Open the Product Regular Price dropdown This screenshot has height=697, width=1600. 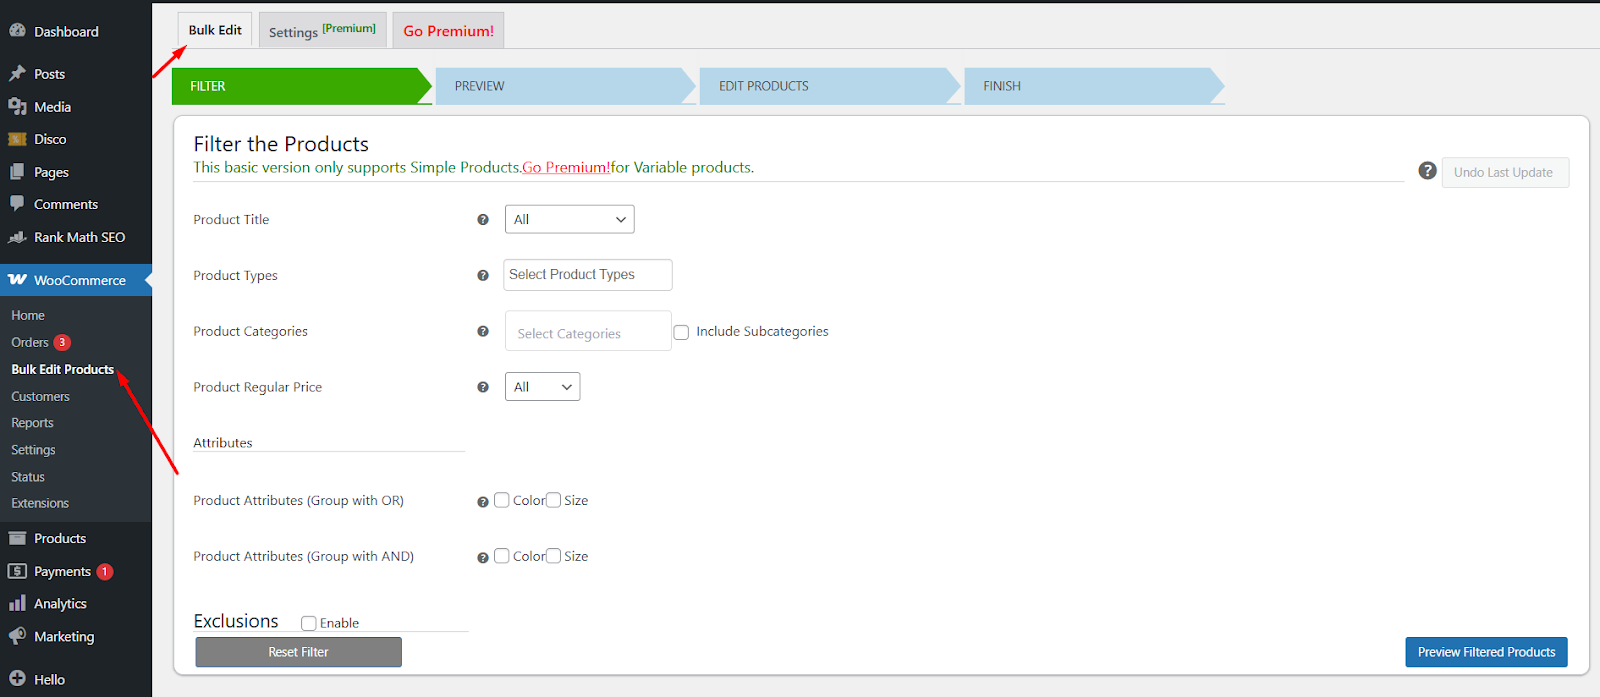[x=543, y=387]
